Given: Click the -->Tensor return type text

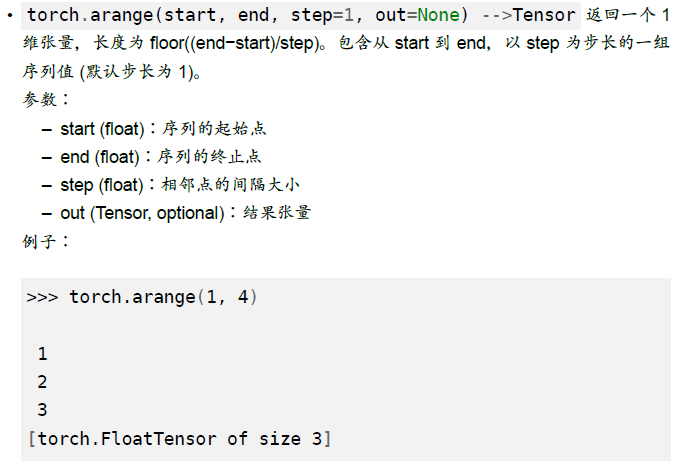Looking at the screenshot, I should click(x=529, y=15).
